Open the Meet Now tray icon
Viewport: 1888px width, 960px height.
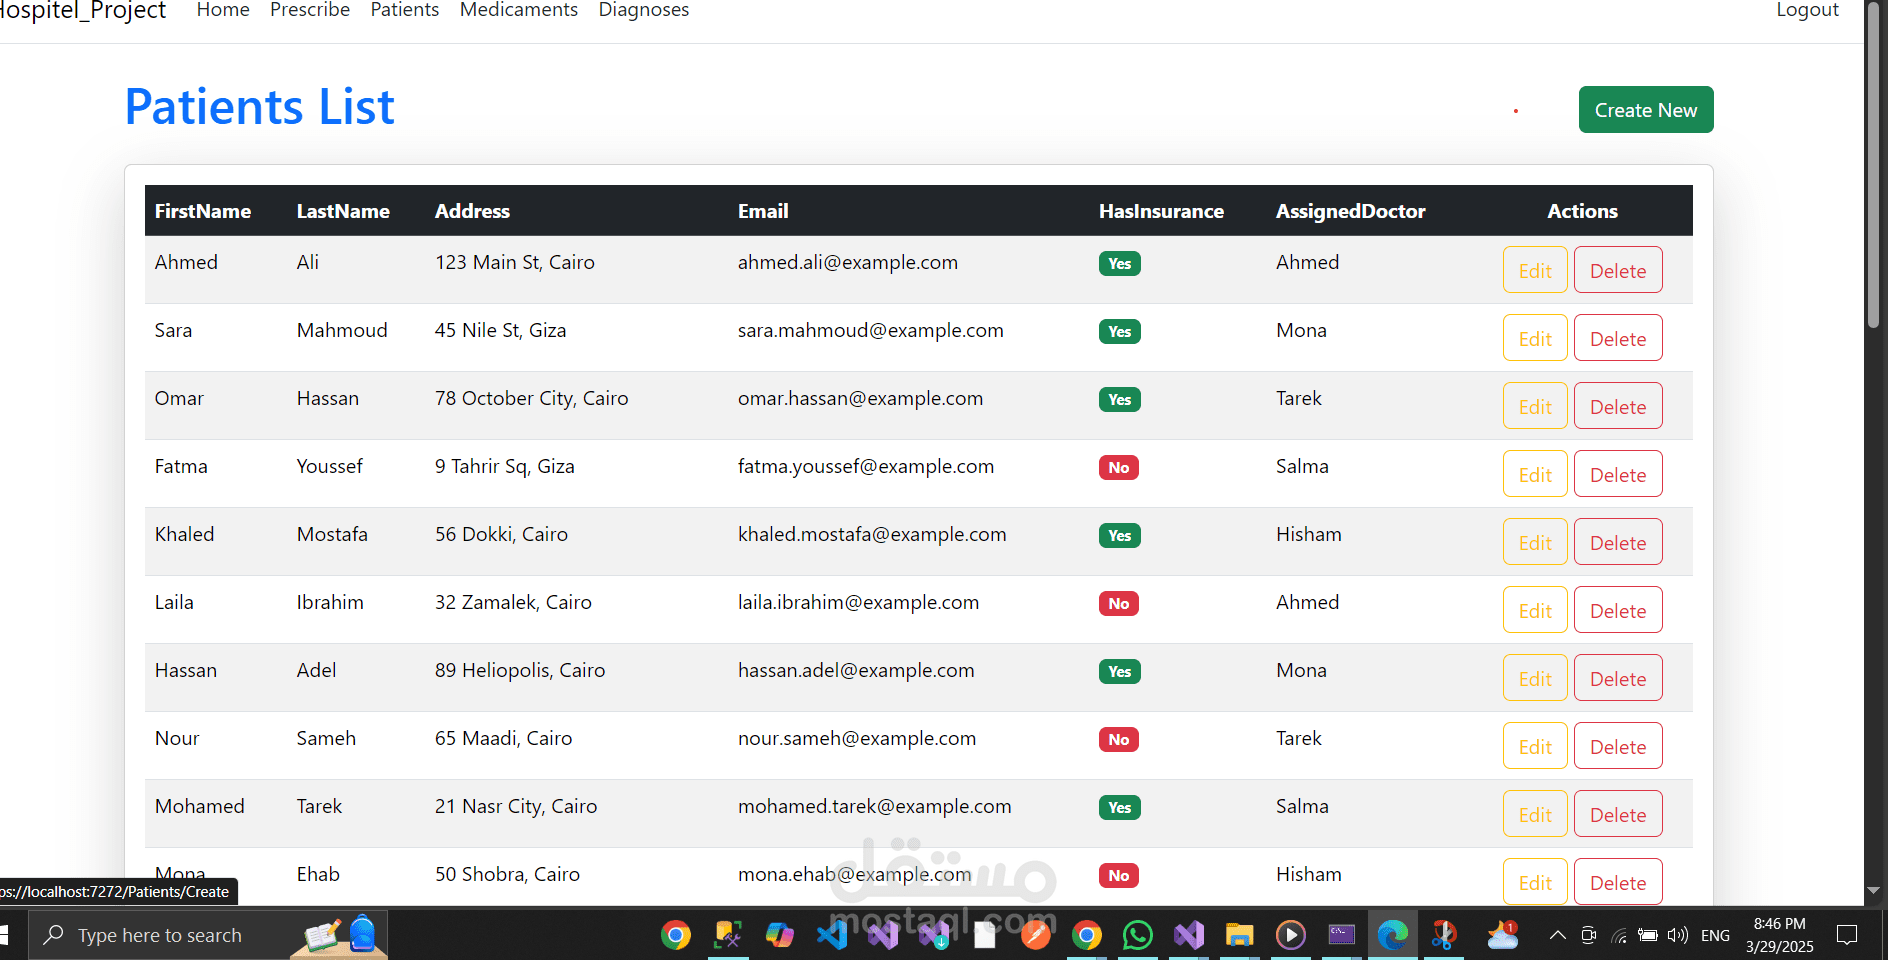1588,935
